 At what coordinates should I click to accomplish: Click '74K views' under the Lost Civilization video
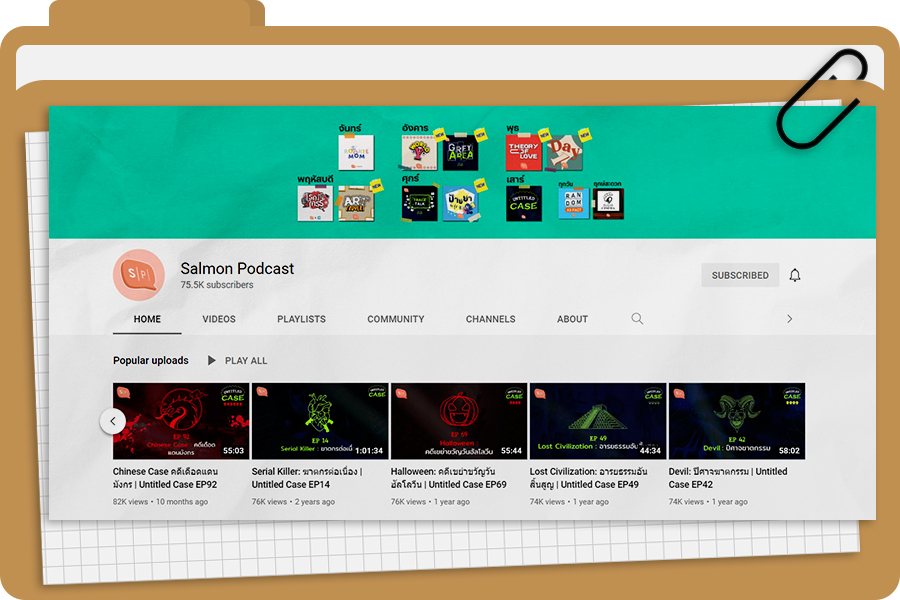pyautogui.click(x=547, y=502)
